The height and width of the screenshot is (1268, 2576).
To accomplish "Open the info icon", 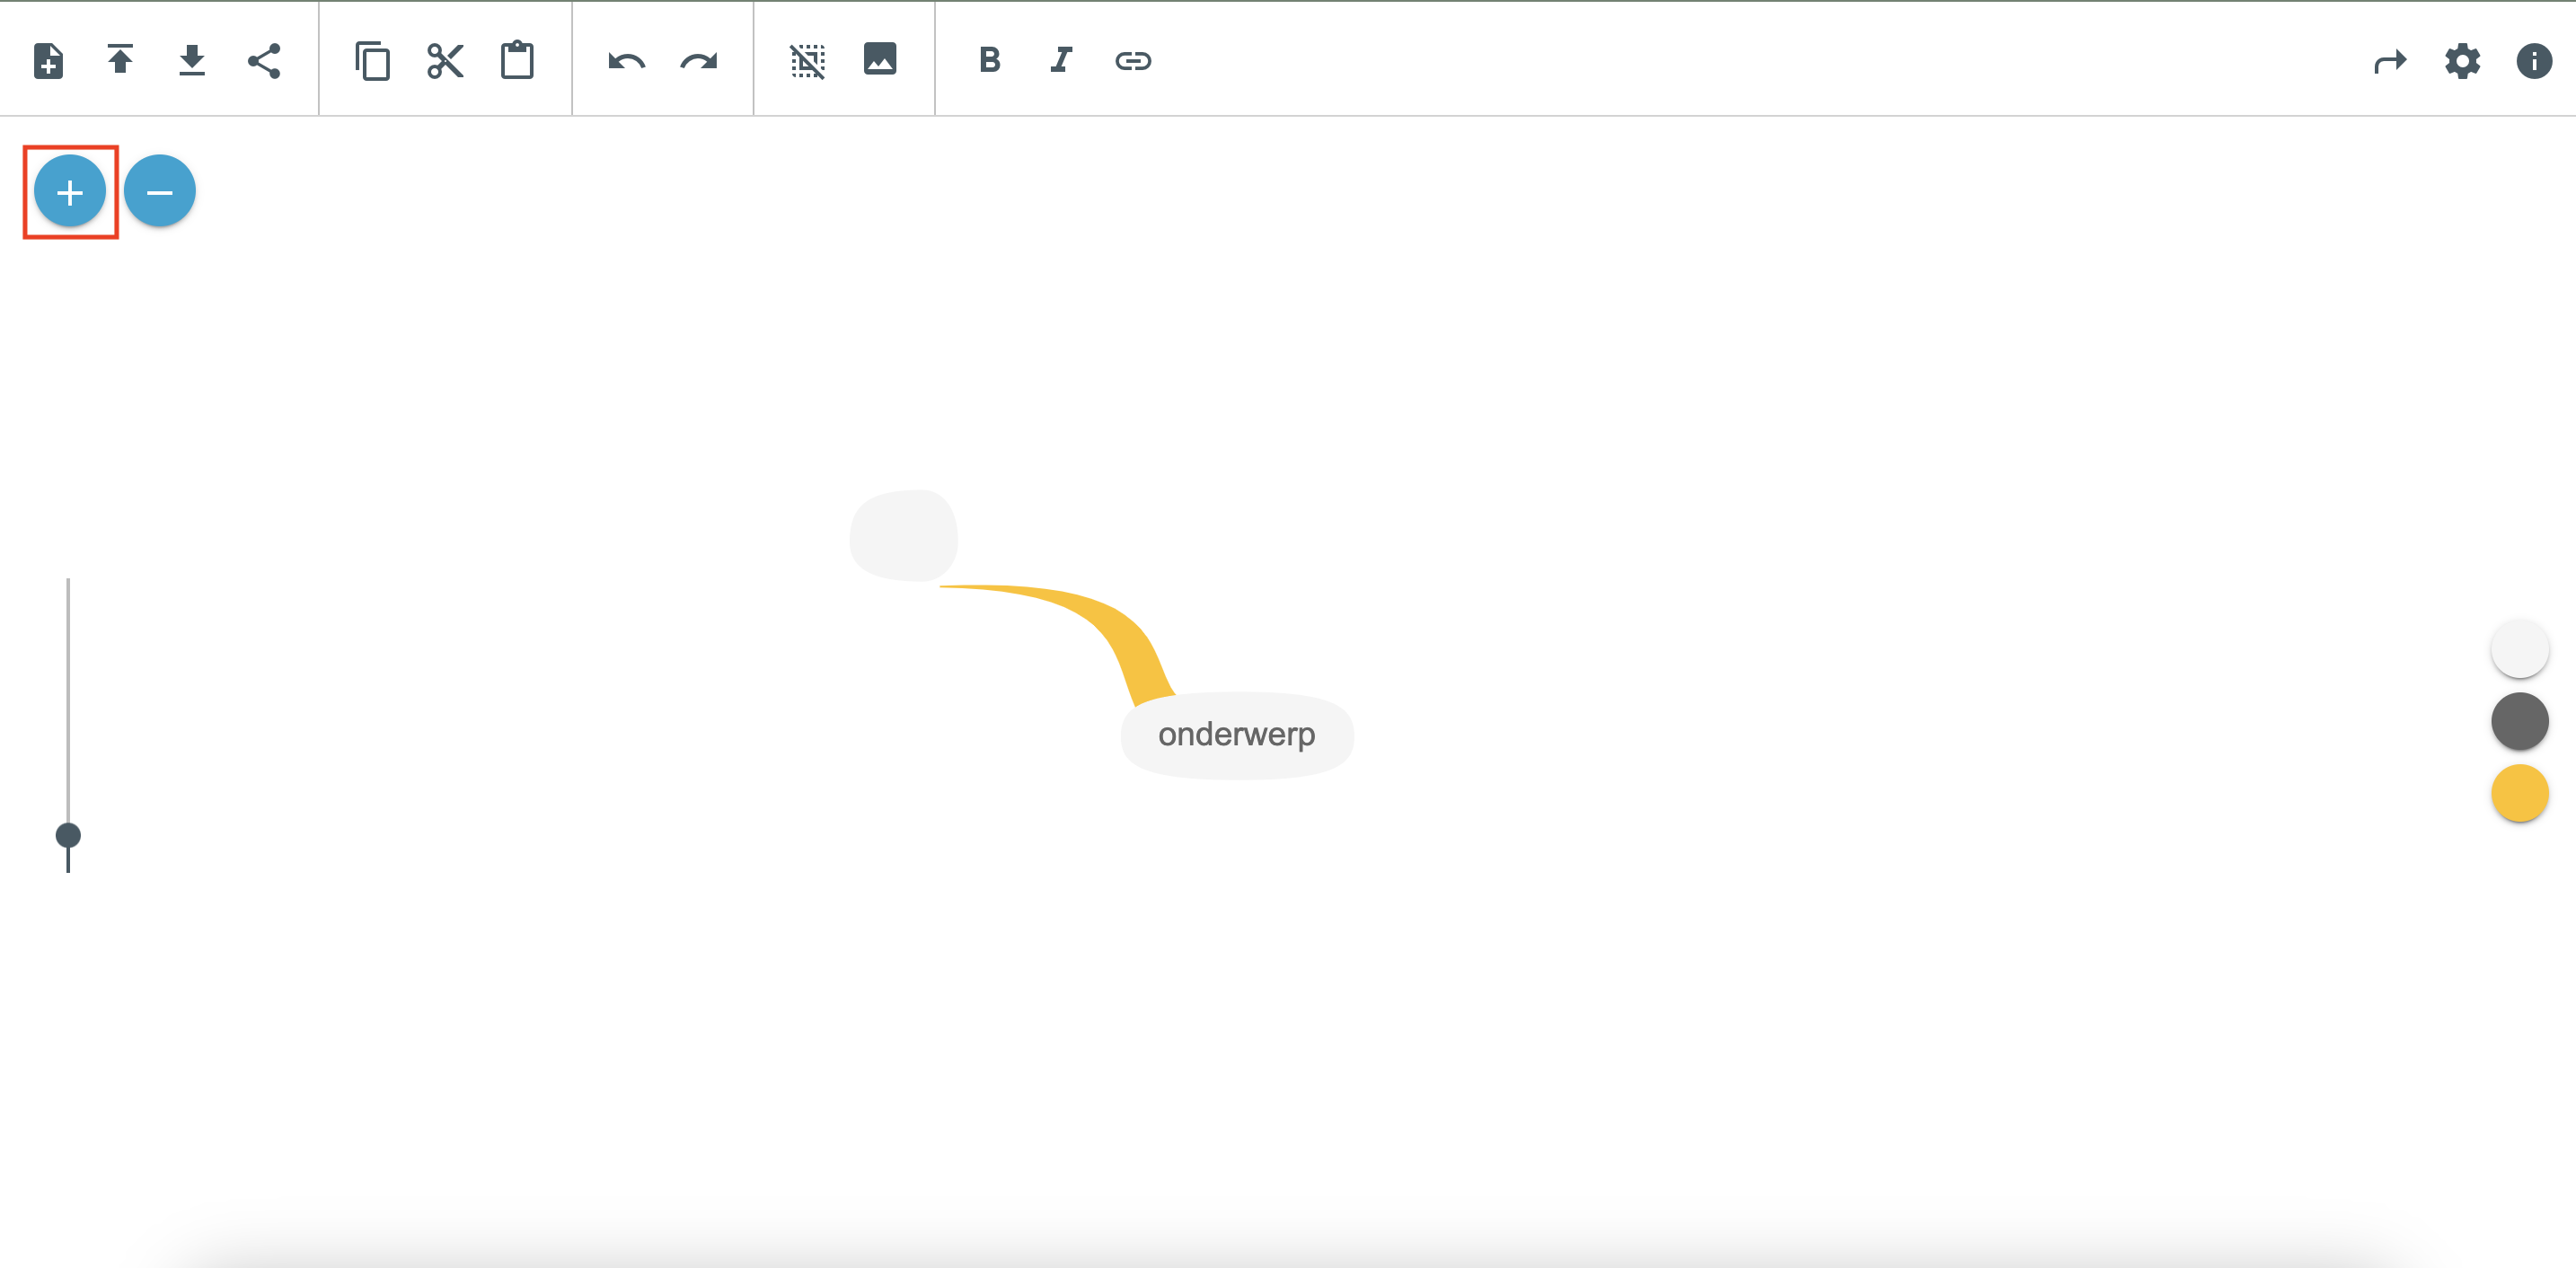I will click(x=2534, y=61).
